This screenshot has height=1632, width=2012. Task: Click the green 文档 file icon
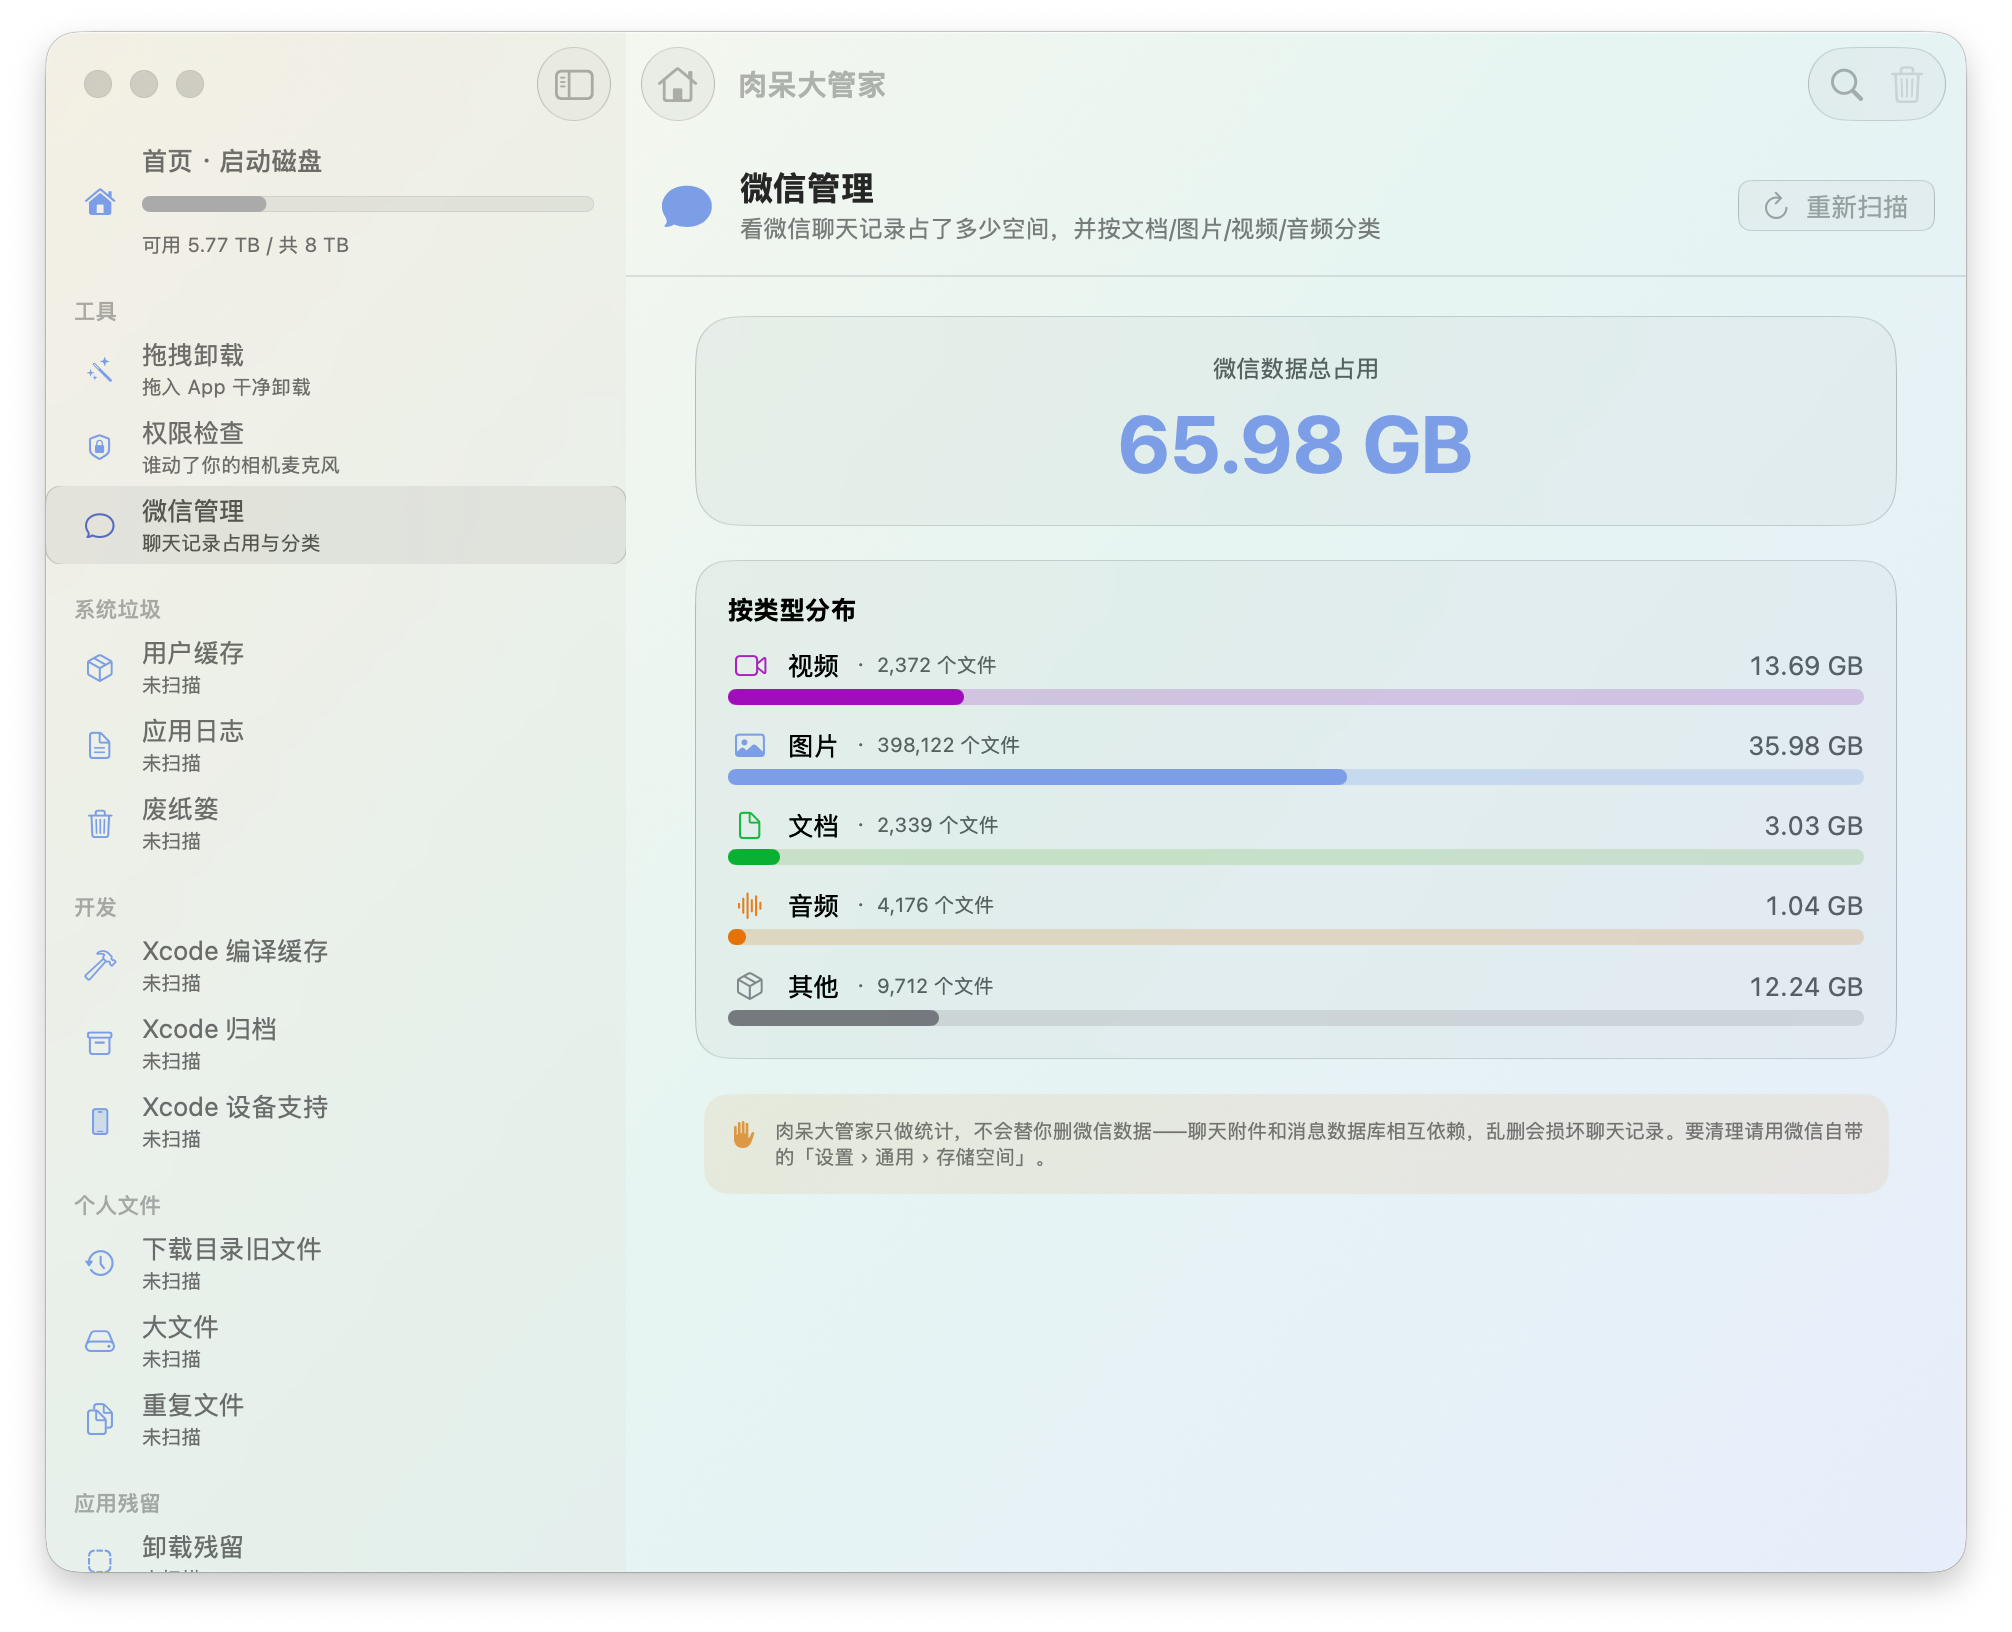pos(750,826)
